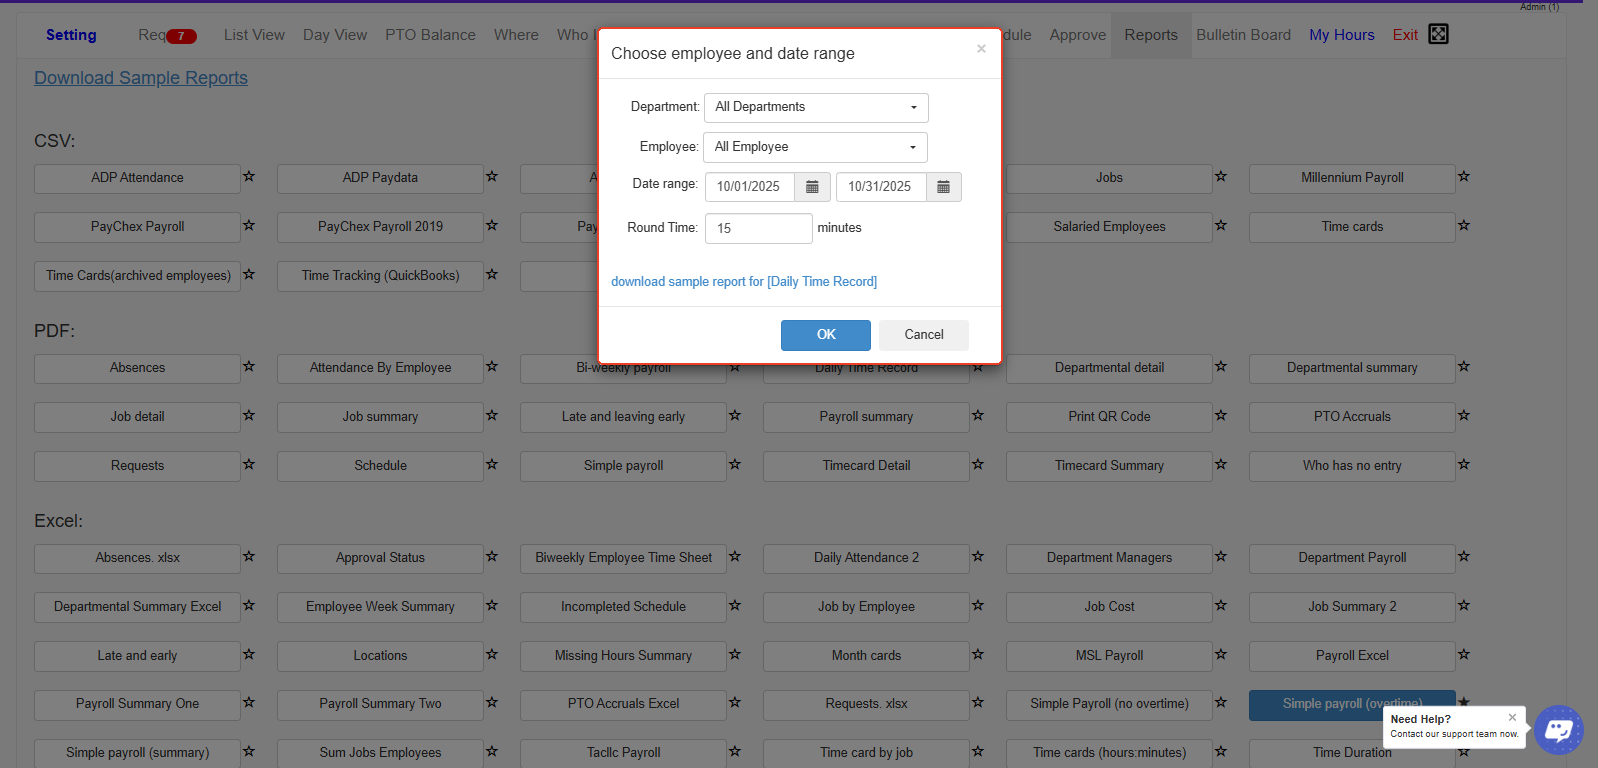
Task: Cancel the date range dialog
Action: (x=923, y=335)
